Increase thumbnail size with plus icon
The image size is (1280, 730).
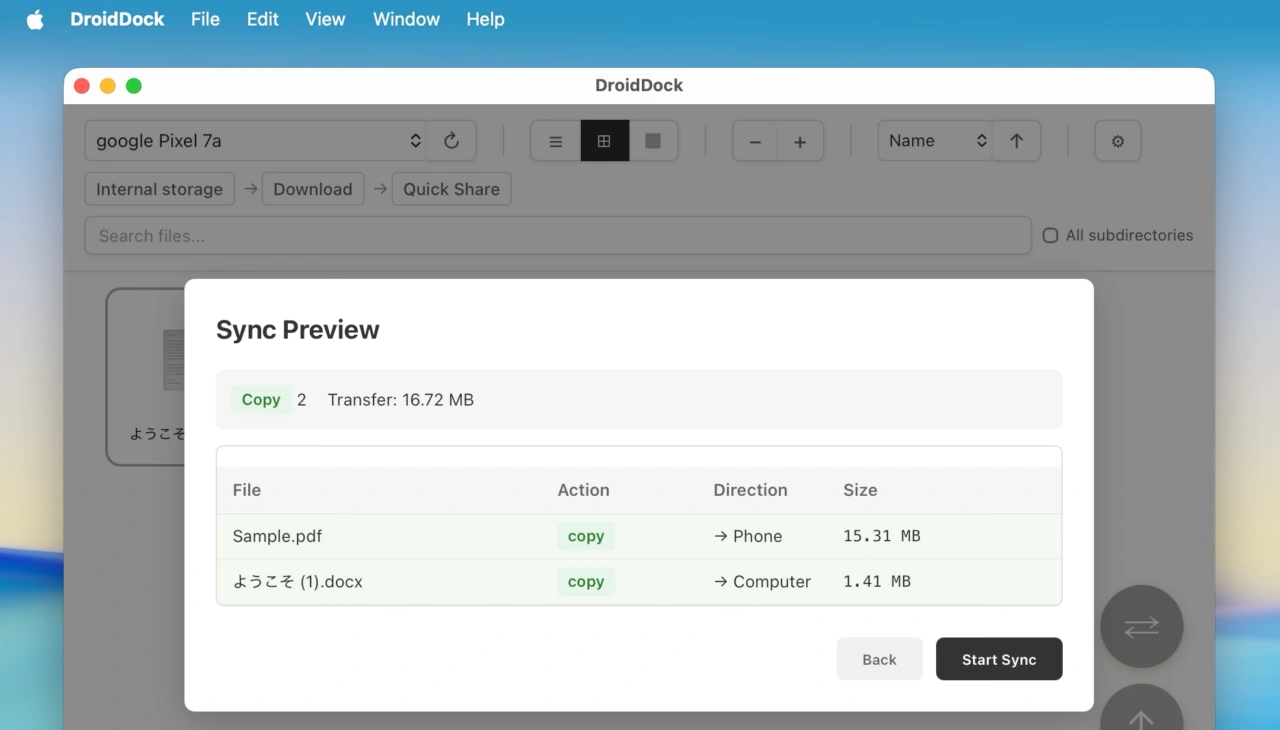(x=800, y=142)
